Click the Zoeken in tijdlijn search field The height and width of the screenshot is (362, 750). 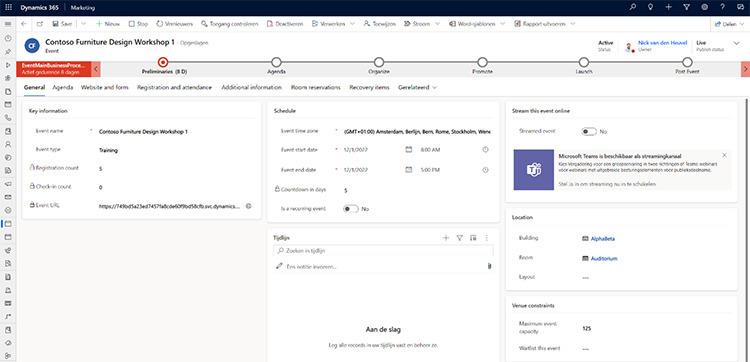coord(383,251)
